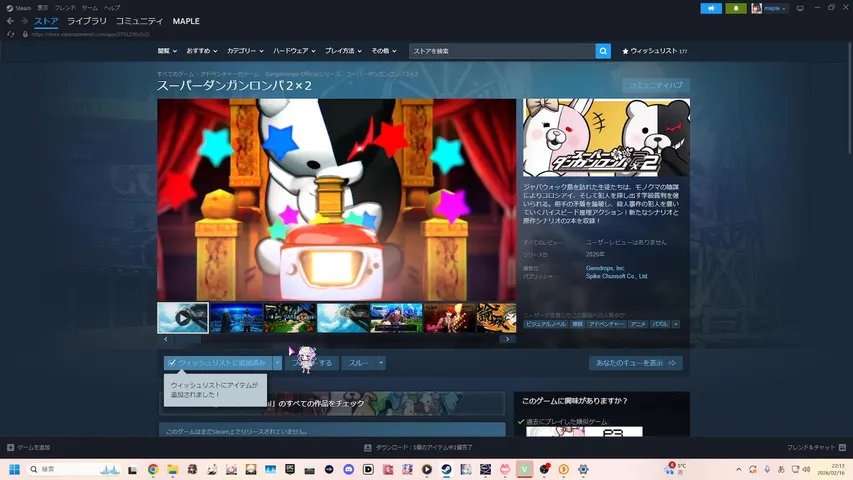Open カテゴリー categories dropdown
Image resolution: width=853 pixels, height=480 pixels.
coord(245,51)
